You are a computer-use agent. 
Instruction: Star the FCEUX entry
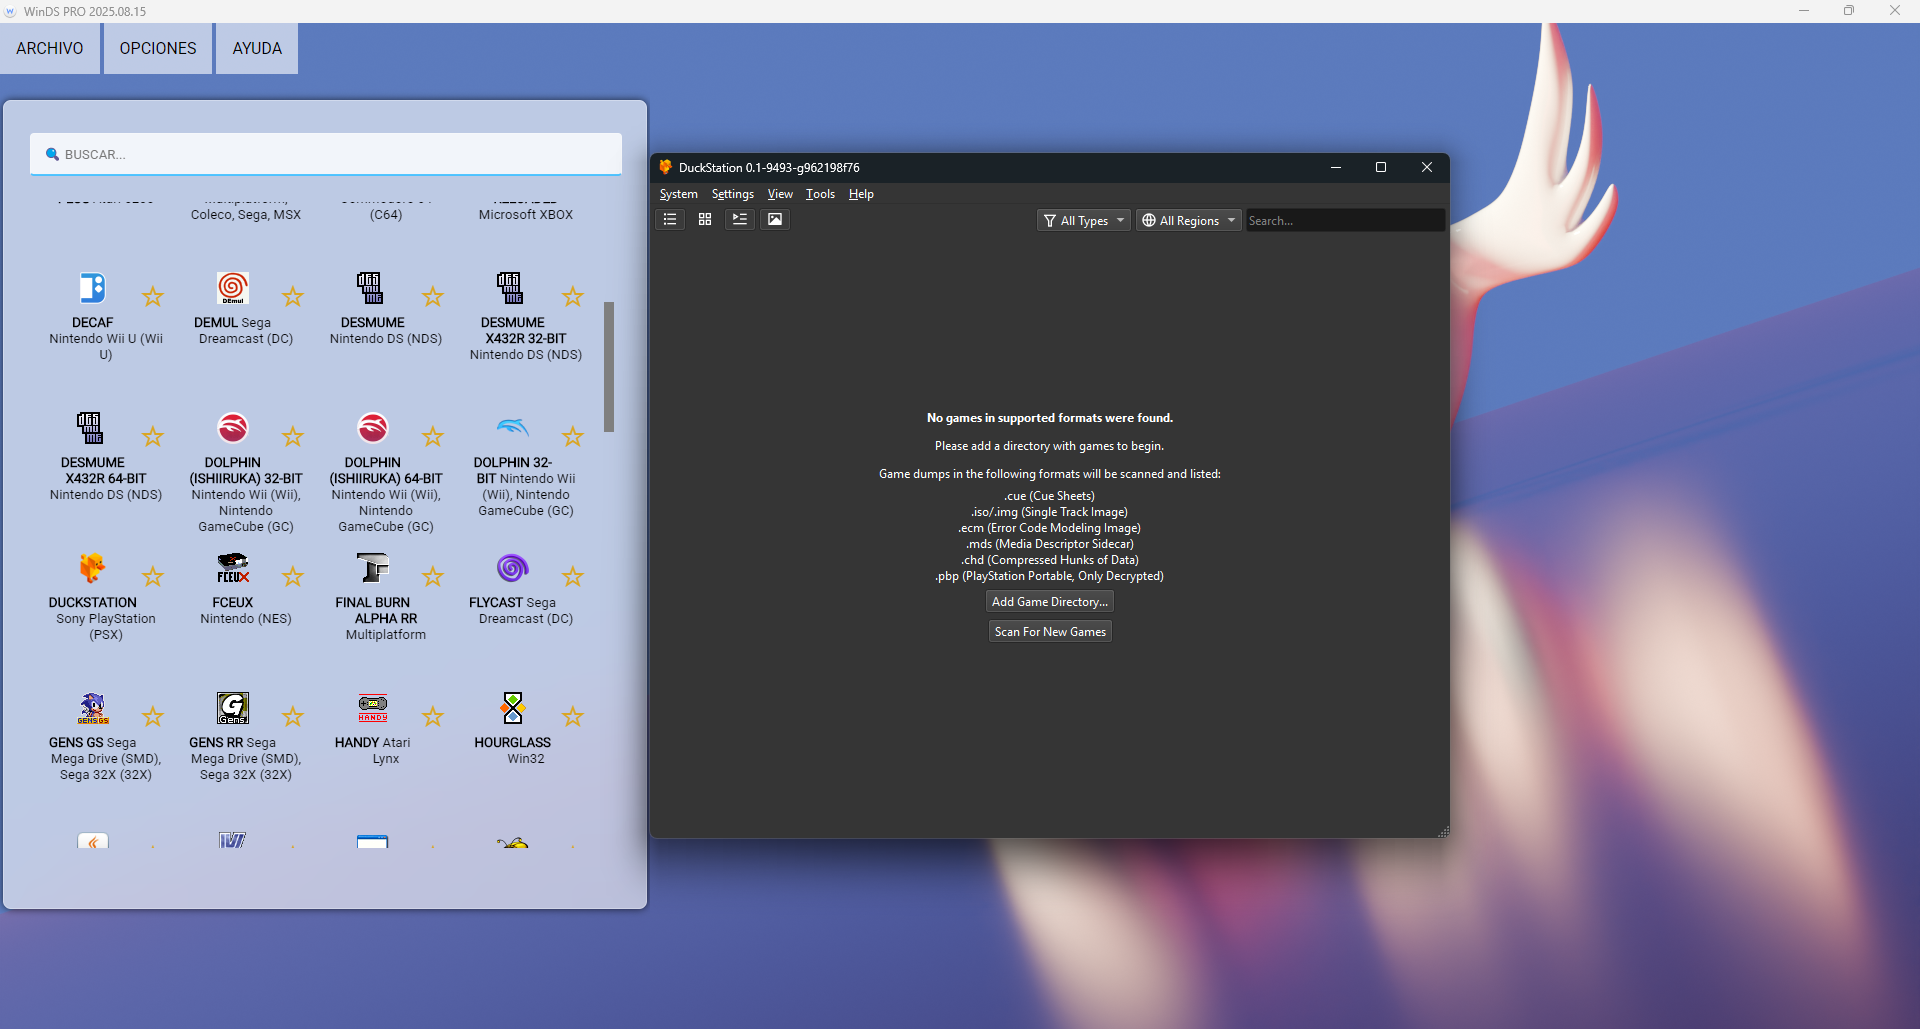(x=292, y=576)
